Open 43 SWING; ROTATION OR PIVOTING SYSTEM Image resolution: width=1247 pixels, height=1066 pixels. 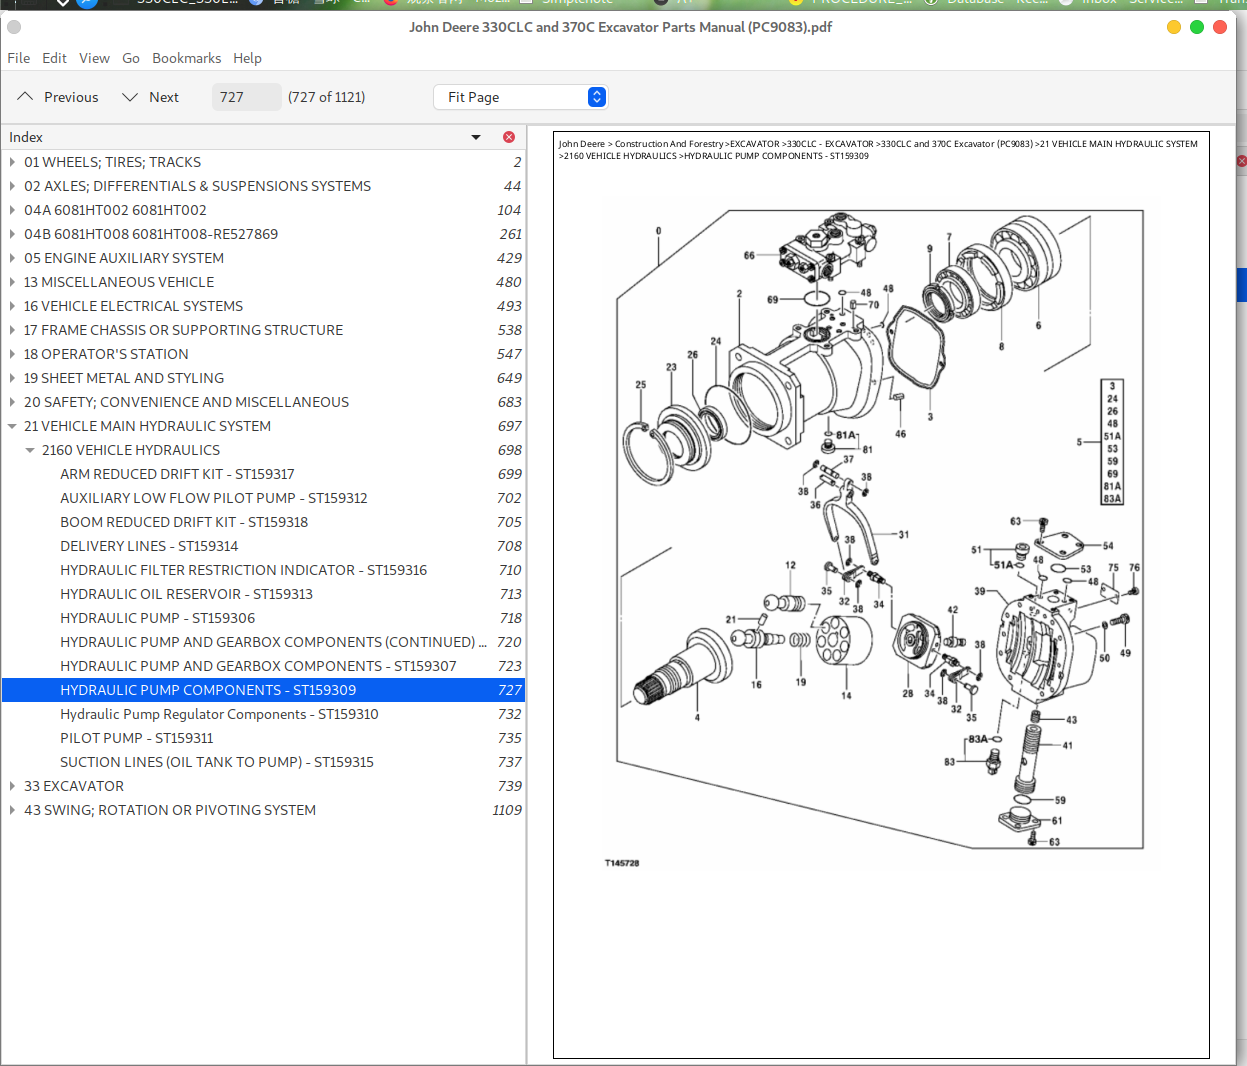[x=169, y=810]
